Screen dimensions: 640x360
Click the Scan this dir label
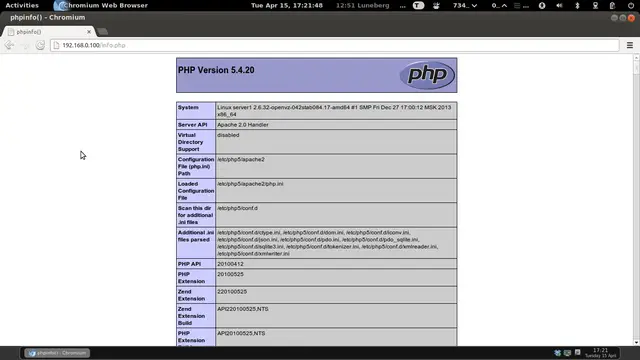(196, 215)
